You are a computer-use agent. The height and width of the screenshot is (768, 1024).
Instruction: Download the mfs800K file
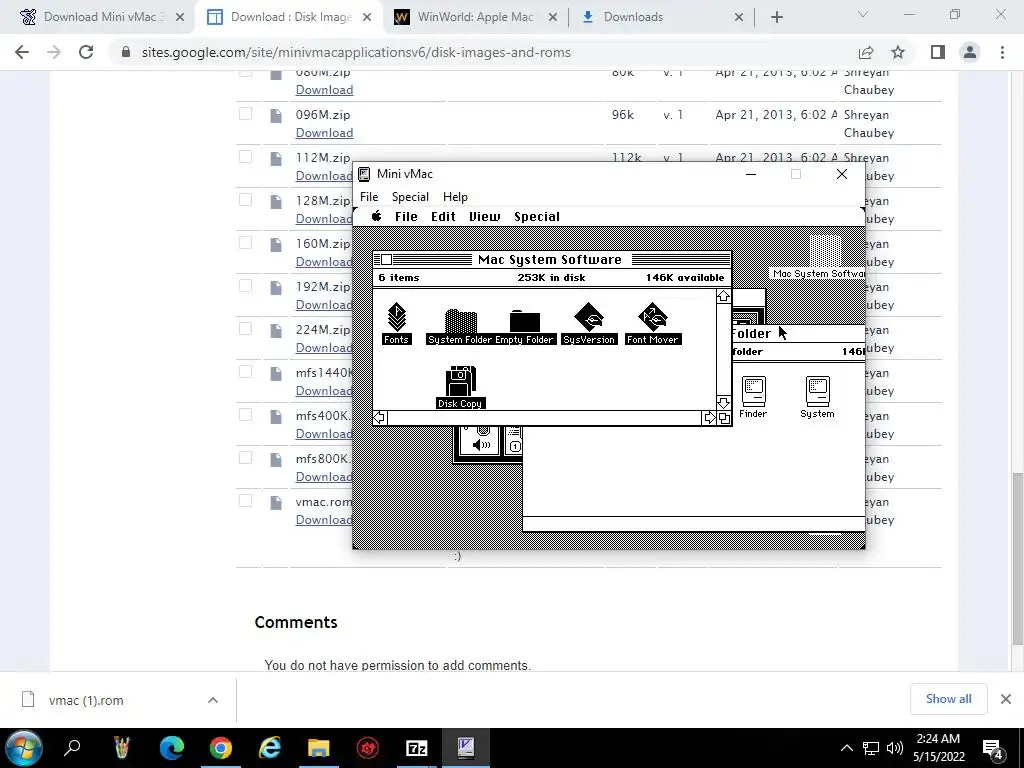[x=324, y=477]
